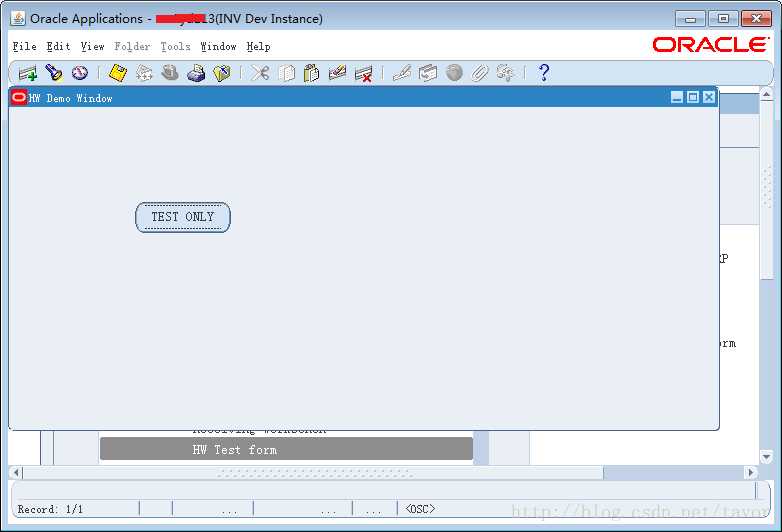Open the Edit menu
Image resolution: width=782 pixels, height=532 pixels.
coord(58,46)
